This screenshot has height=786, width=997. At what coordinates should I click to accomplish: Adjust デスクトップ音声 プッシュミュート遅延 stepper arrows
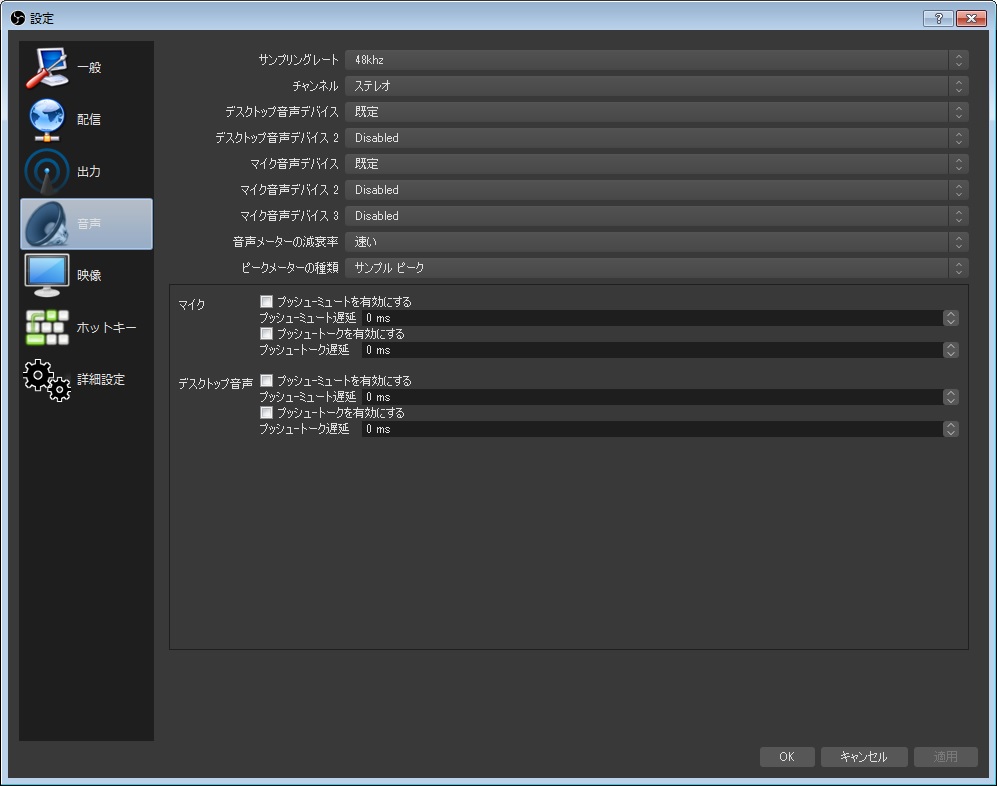951,397
